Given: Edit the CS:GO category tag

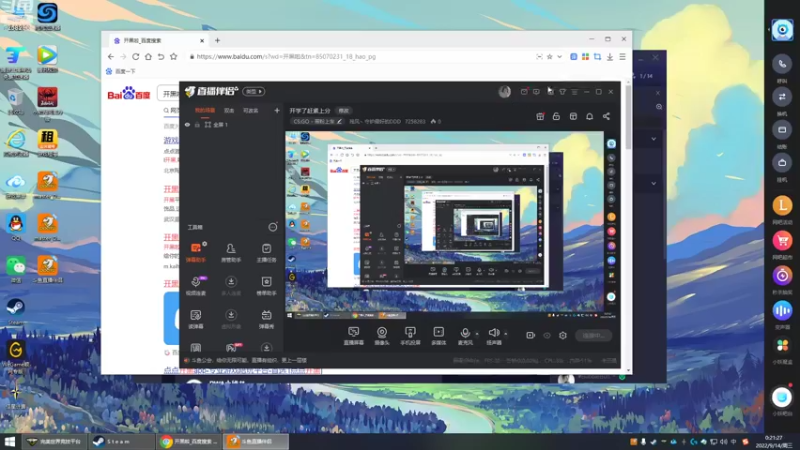Looking at the screenshot, I should (317, 121).
